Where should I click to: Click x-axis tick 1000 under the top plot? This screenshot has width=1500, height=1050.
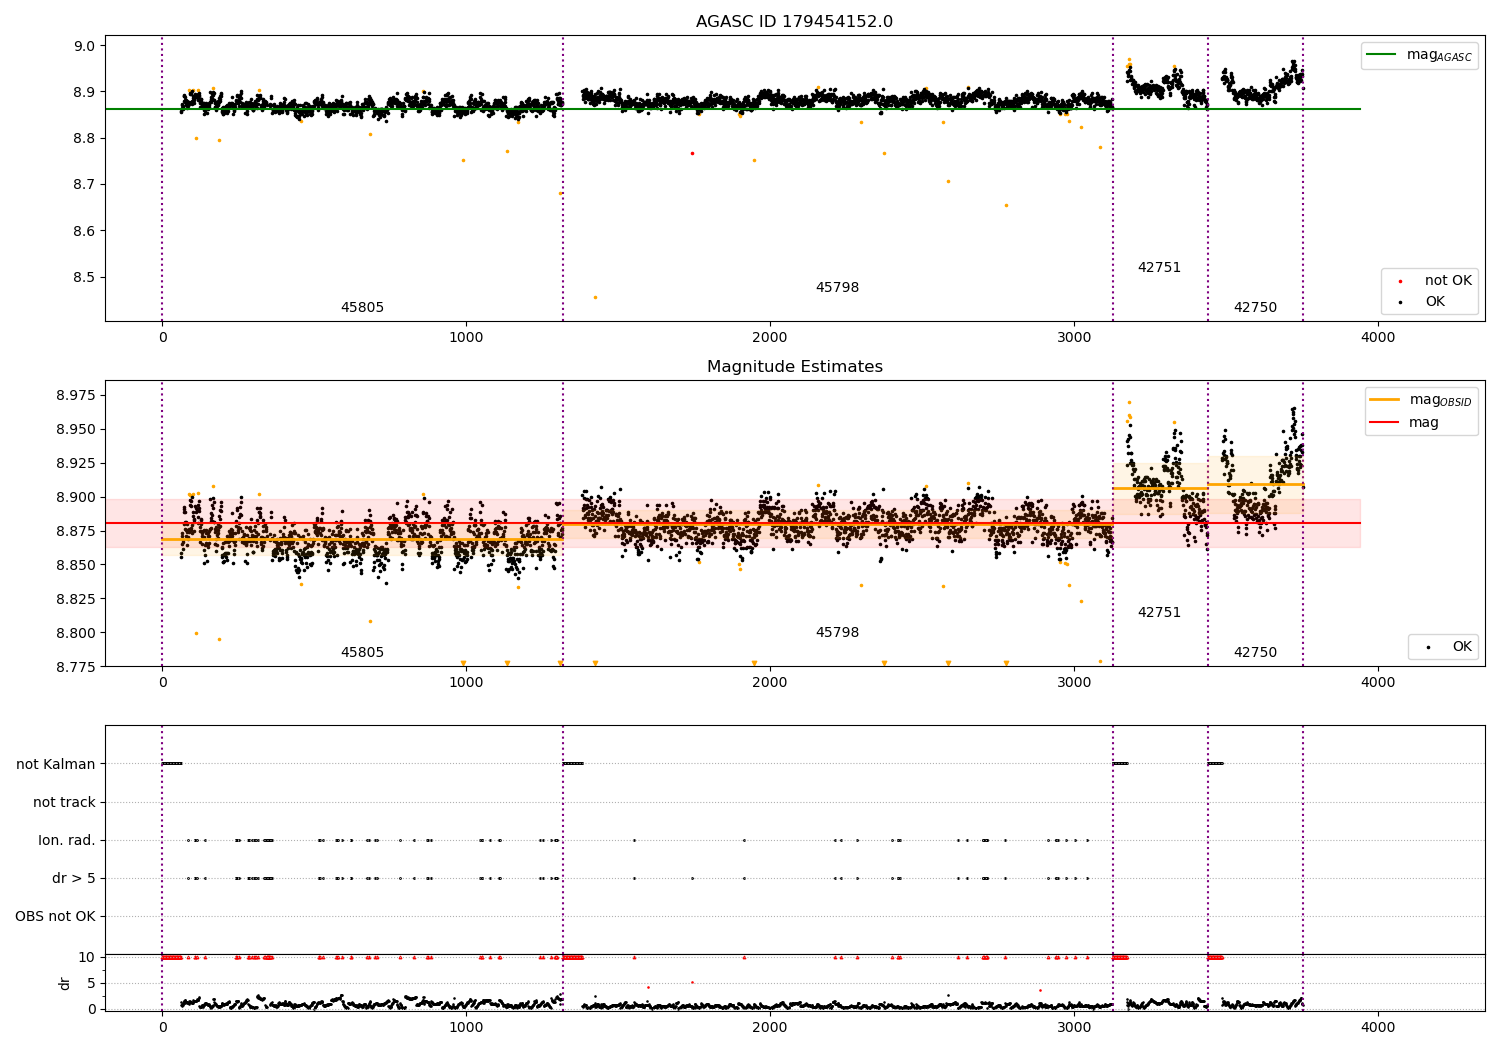click(x=466, y=338)
